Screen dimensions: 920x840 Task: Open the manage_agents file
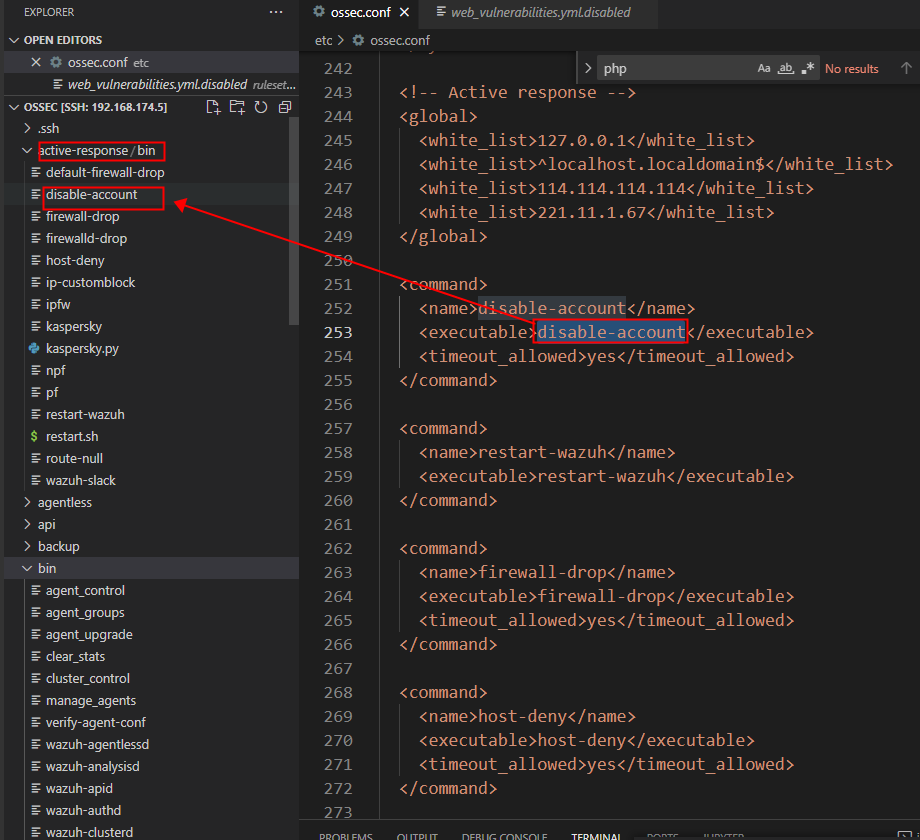tap(151, 700)
